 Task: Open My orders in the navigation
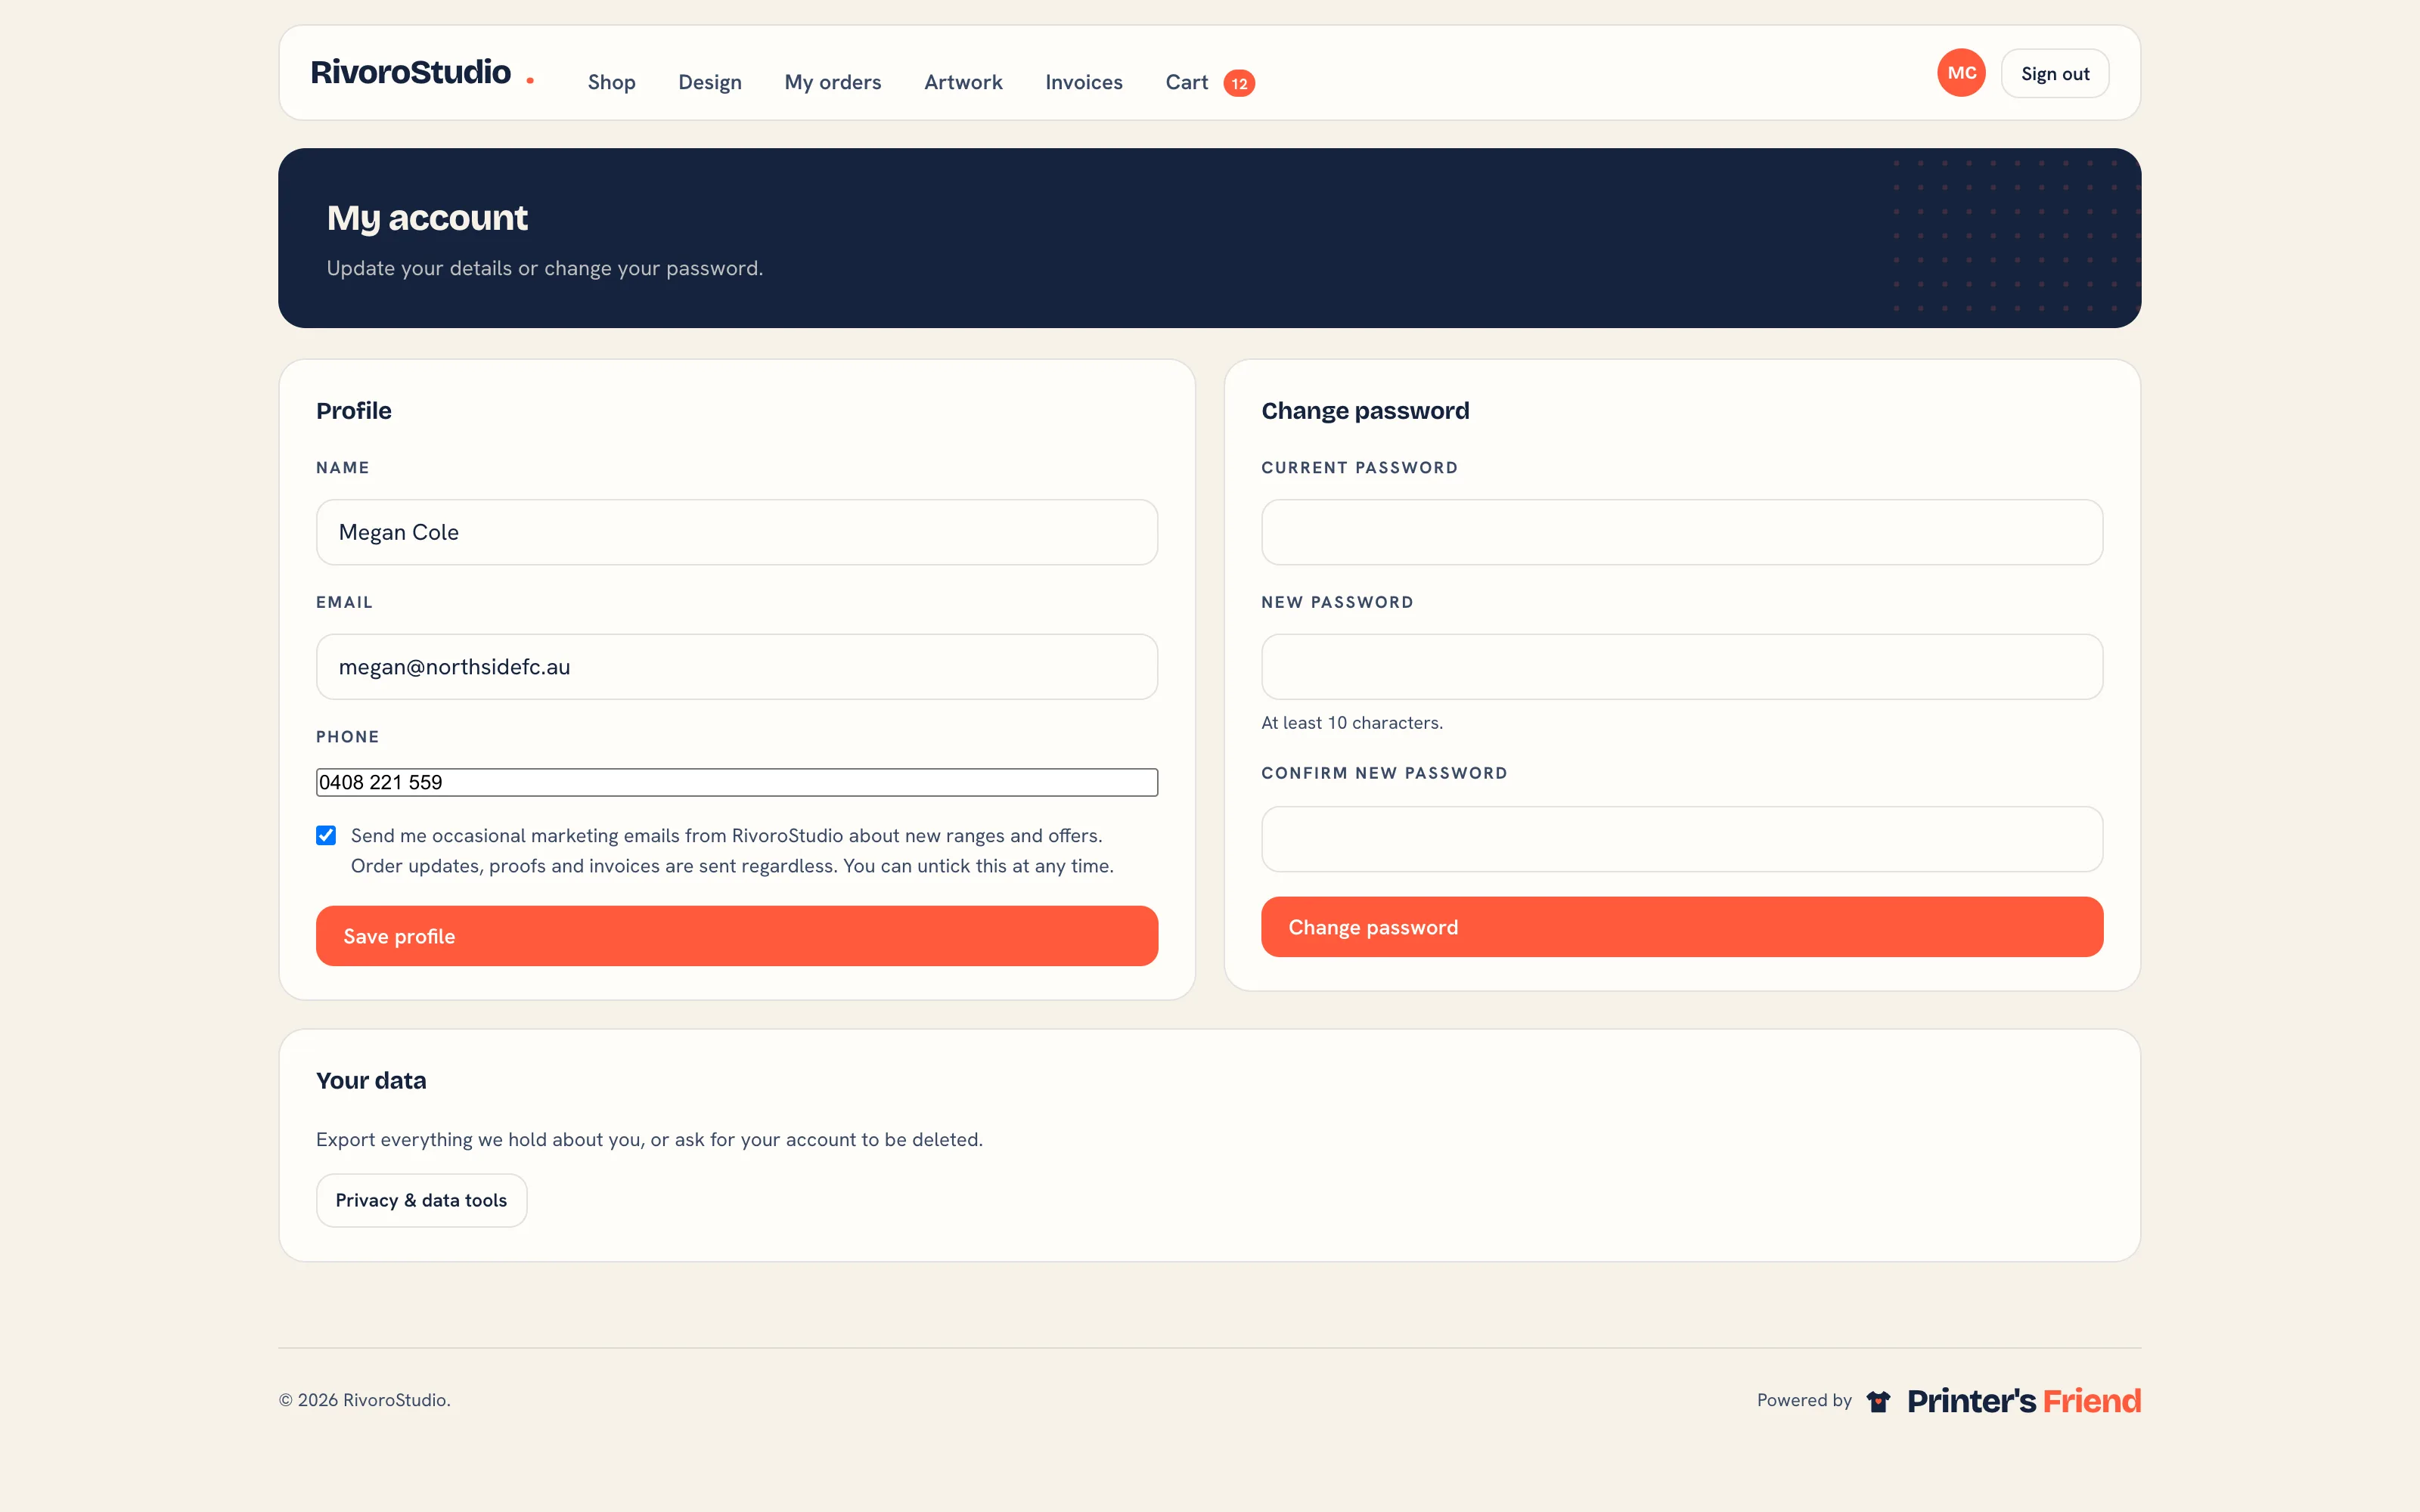click(x=832, y=82)
